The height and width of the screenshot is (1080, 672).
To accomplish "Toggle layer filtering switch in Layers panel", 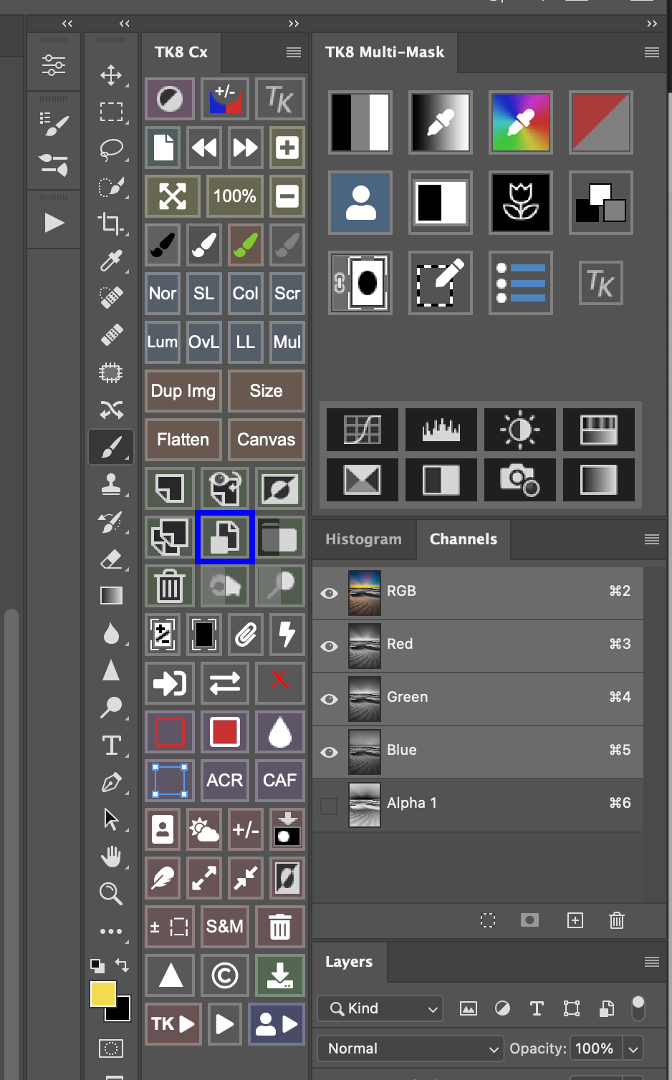I will (638, 1008).
